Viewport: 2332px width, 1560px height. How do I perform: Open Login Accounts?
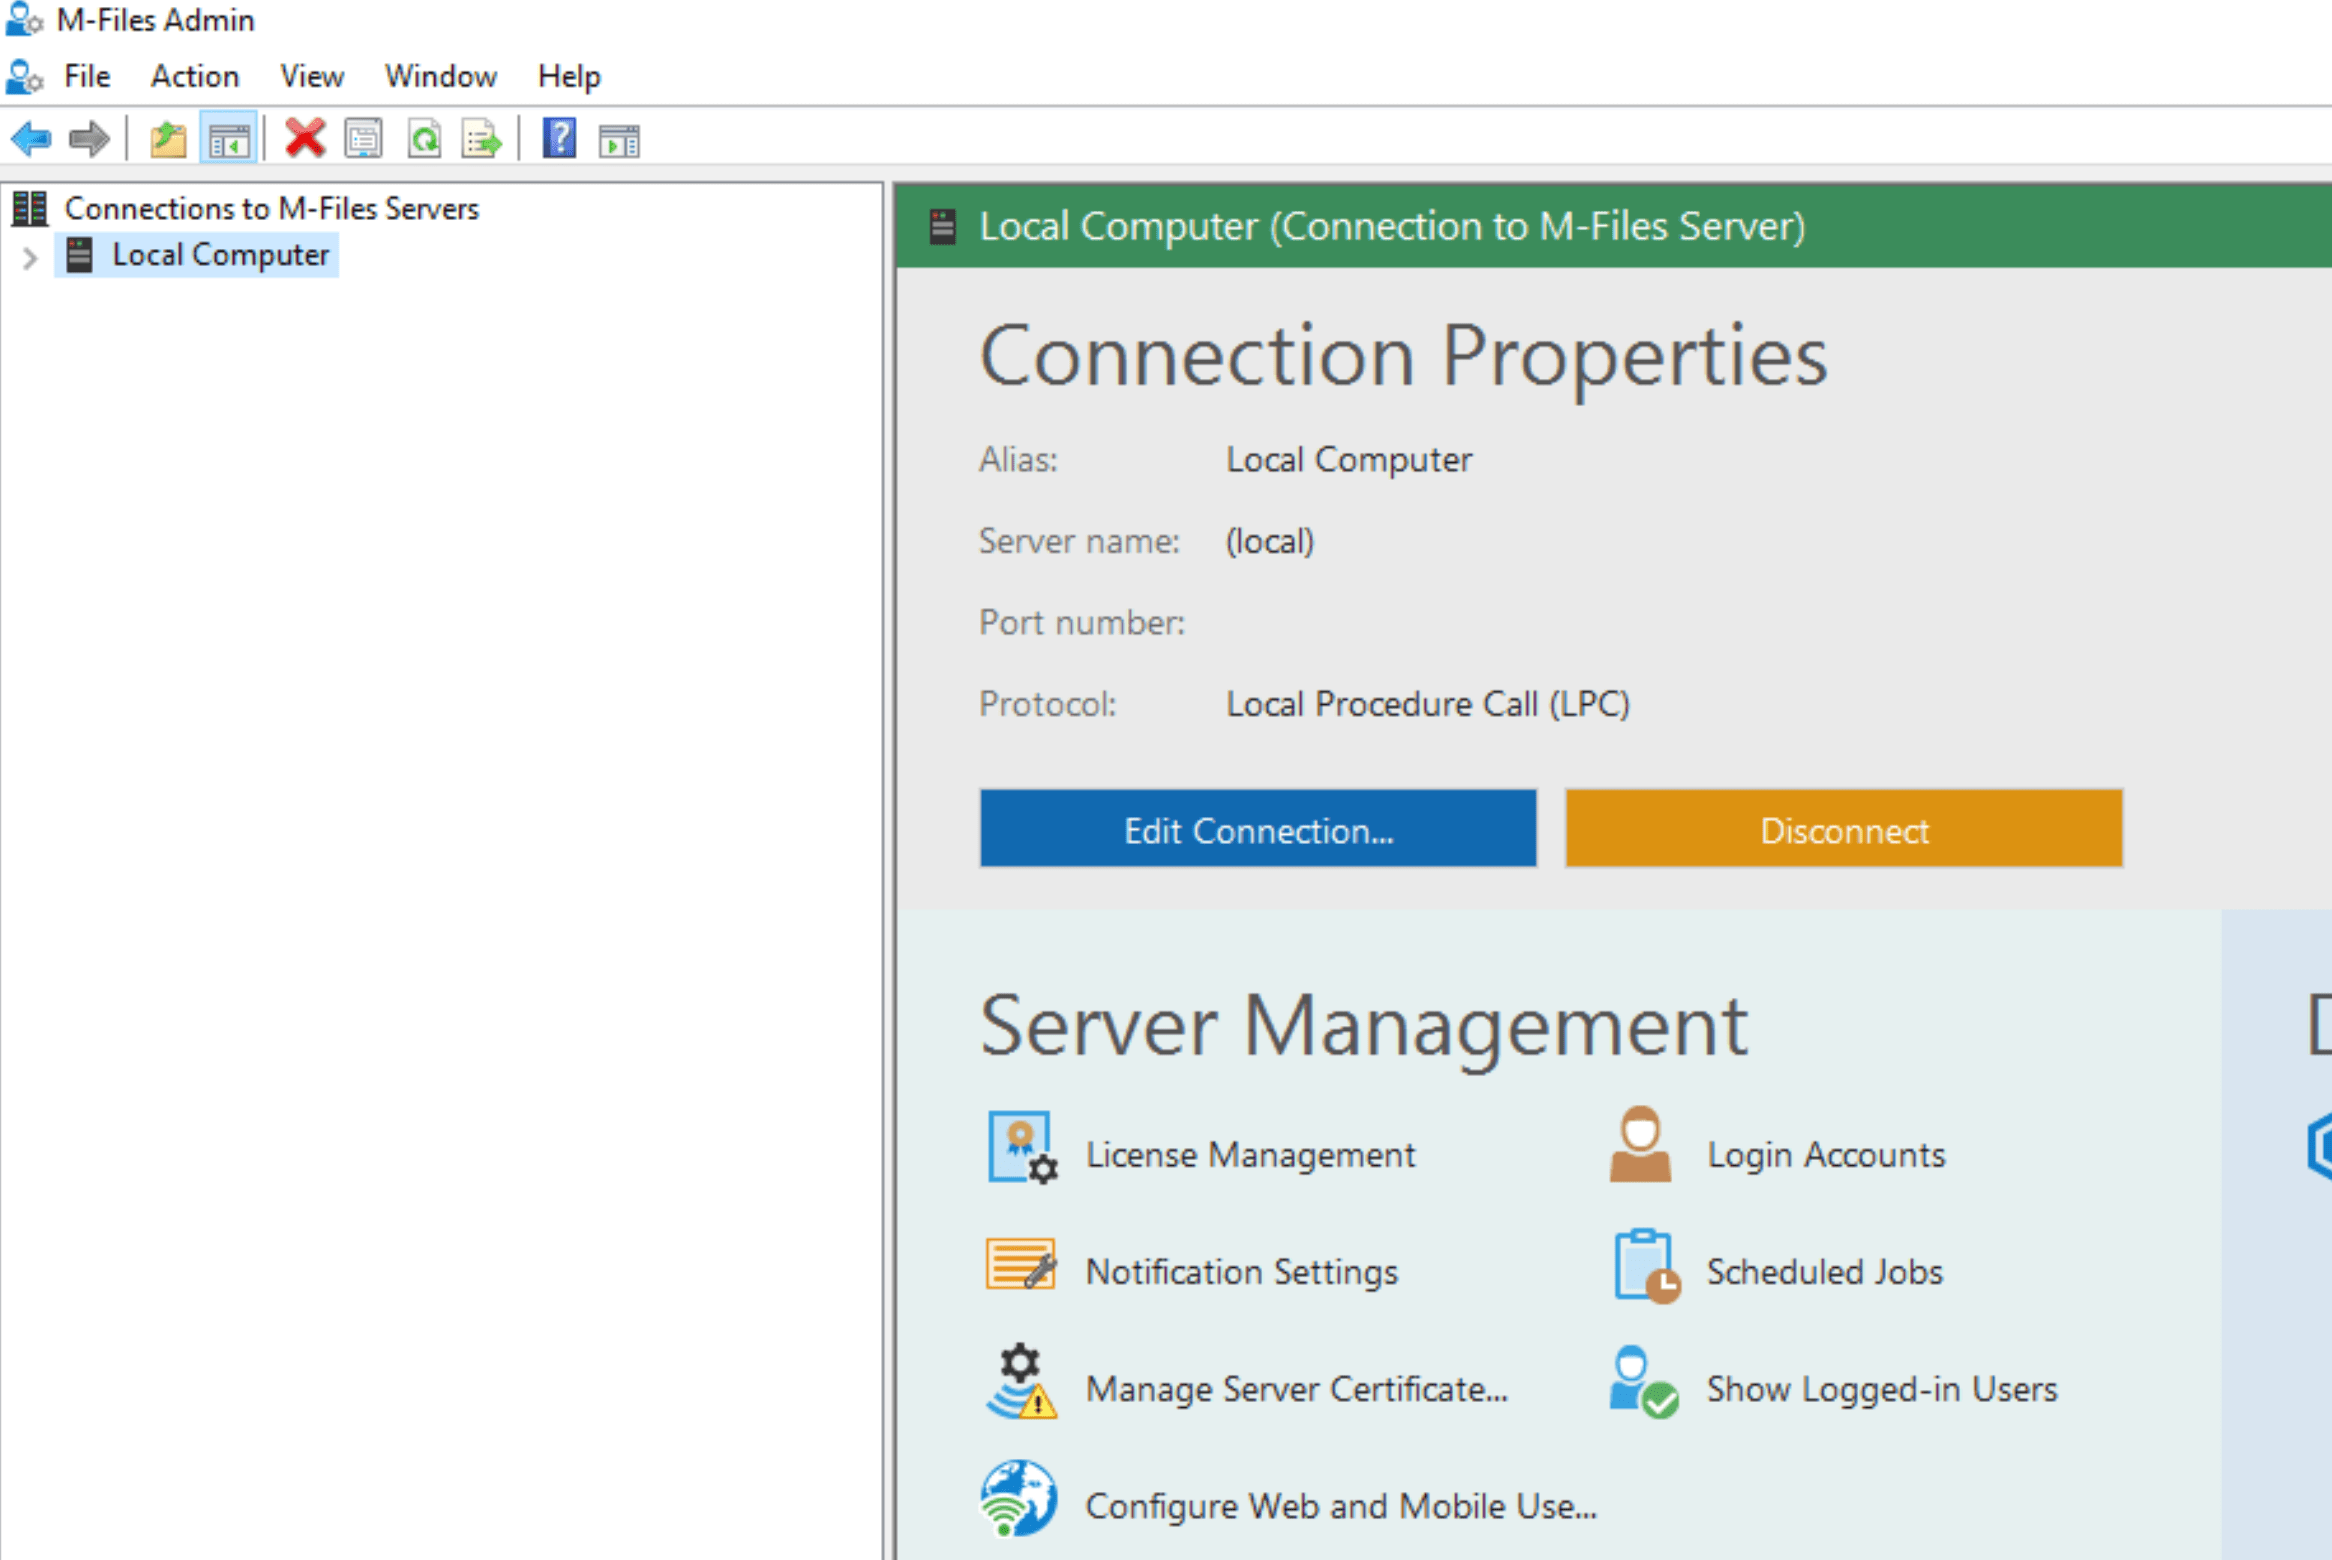tap(1825, 1154)
